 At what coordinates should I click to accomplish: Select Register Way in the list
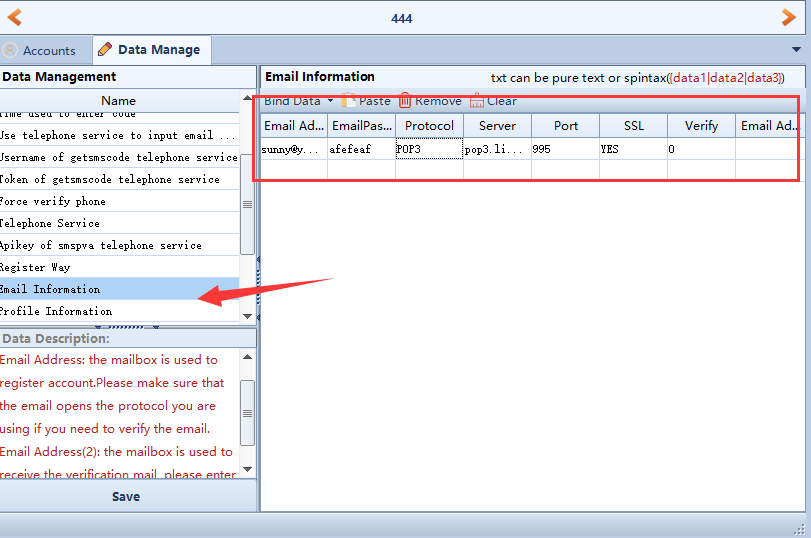point(35,267)
